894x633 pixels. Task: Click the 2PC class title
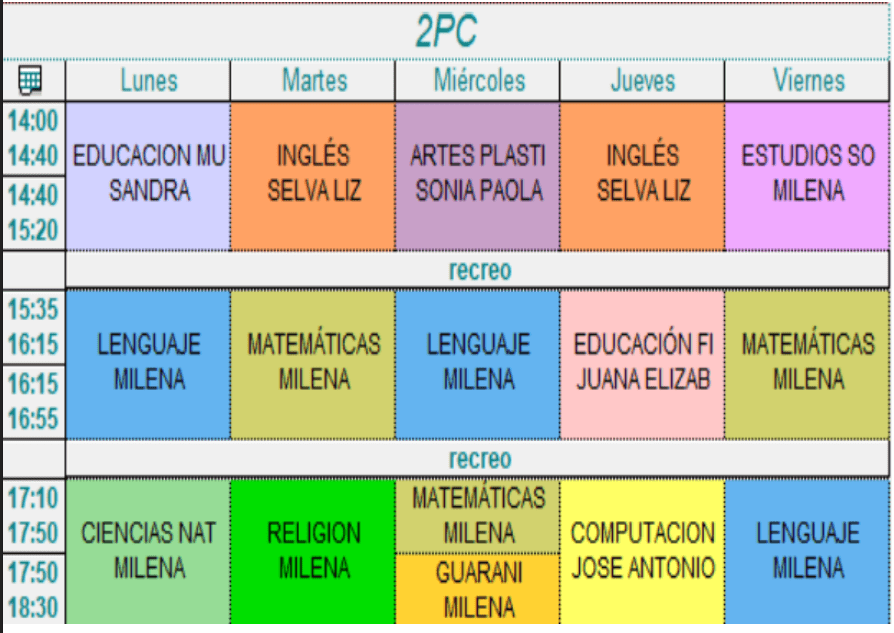(446, 32)
